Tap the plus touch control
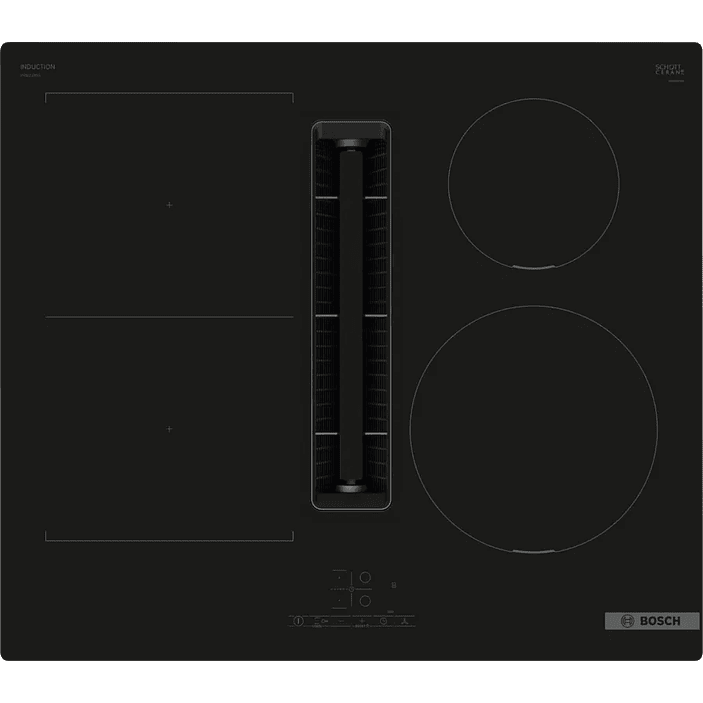 (362, 621)
